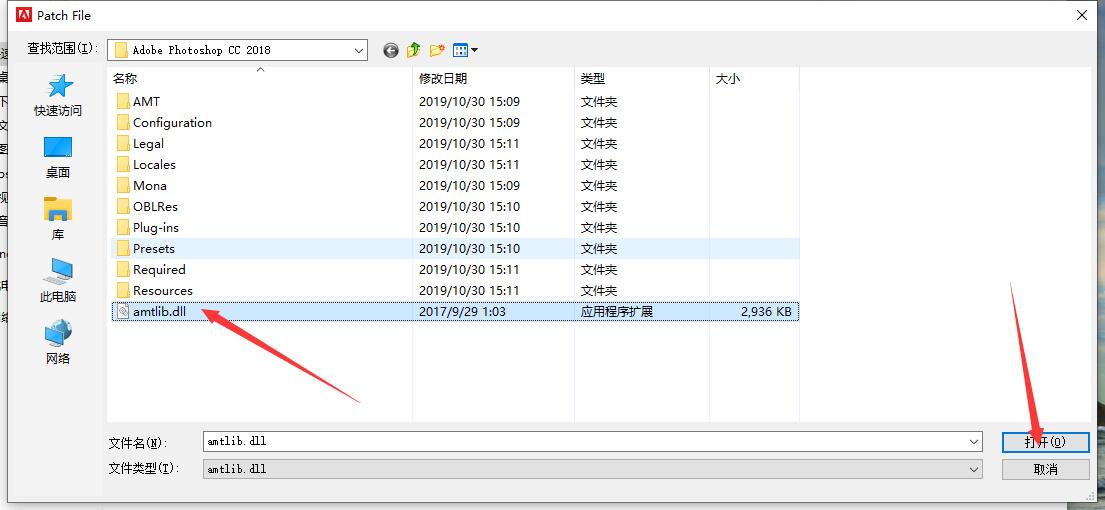Image resolution: width=1105 pixels, height=510 pixels.
Task: Select the Configuration folder icon
Action: click(123, 123)
